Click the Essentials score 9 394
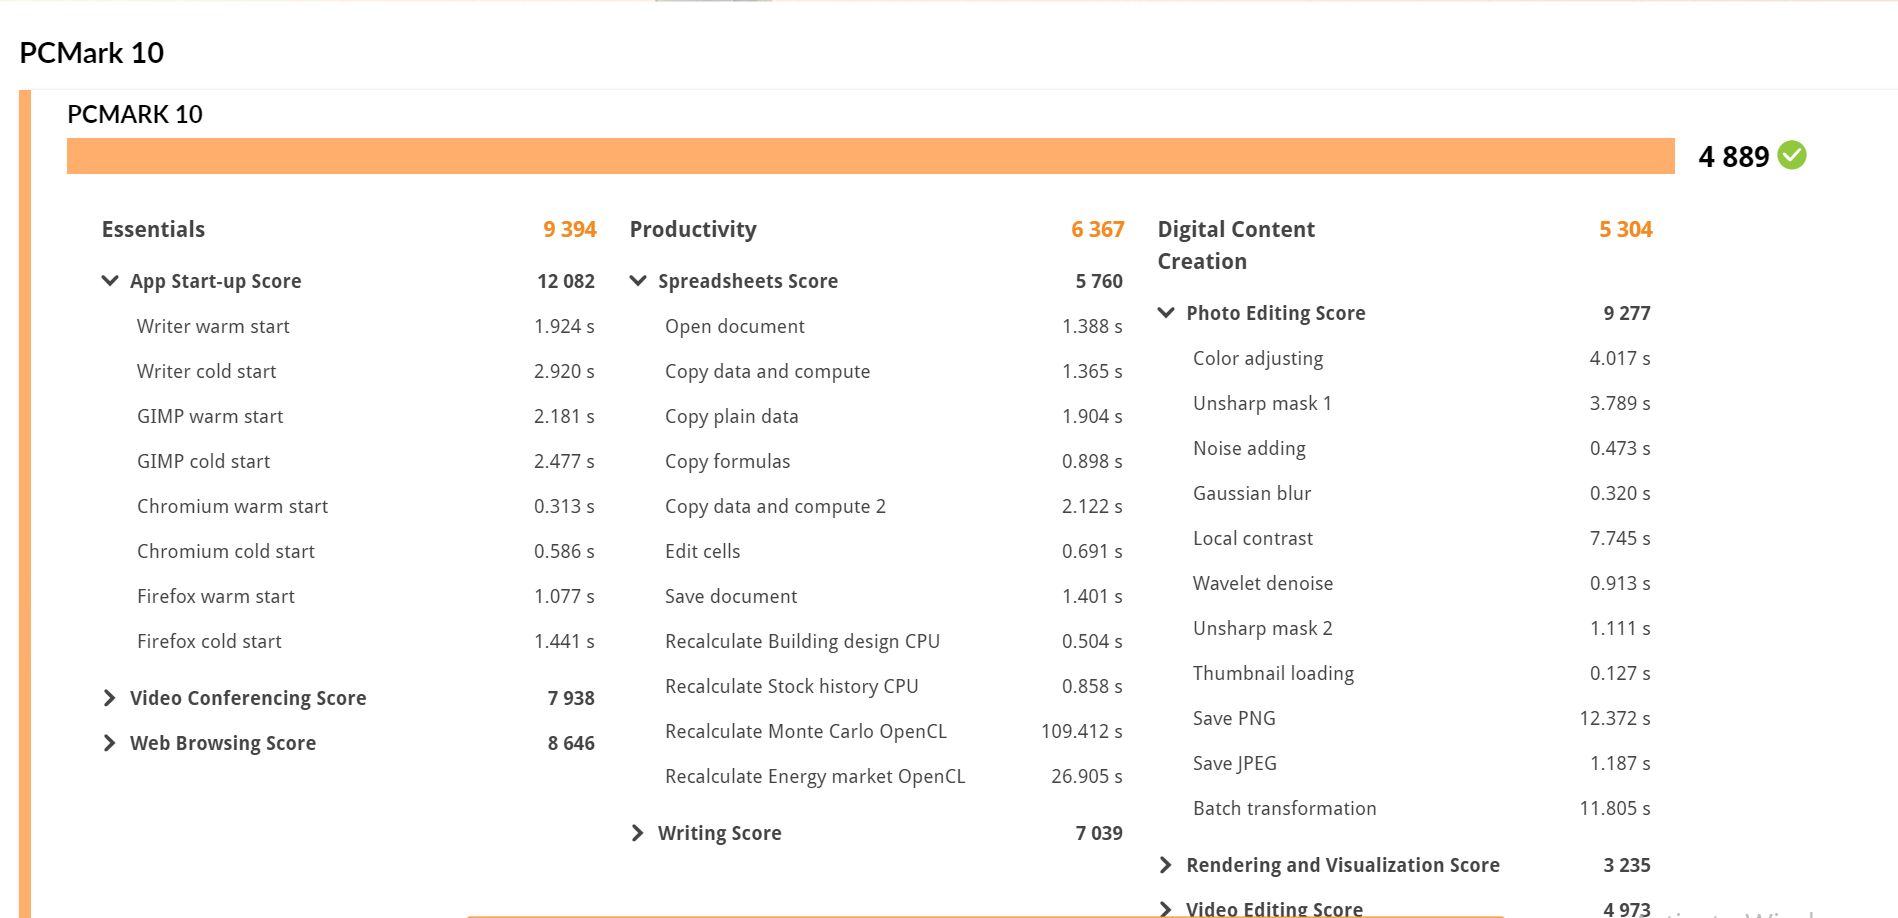Screen dimensions: 1898x918 [x=569, y=229]
